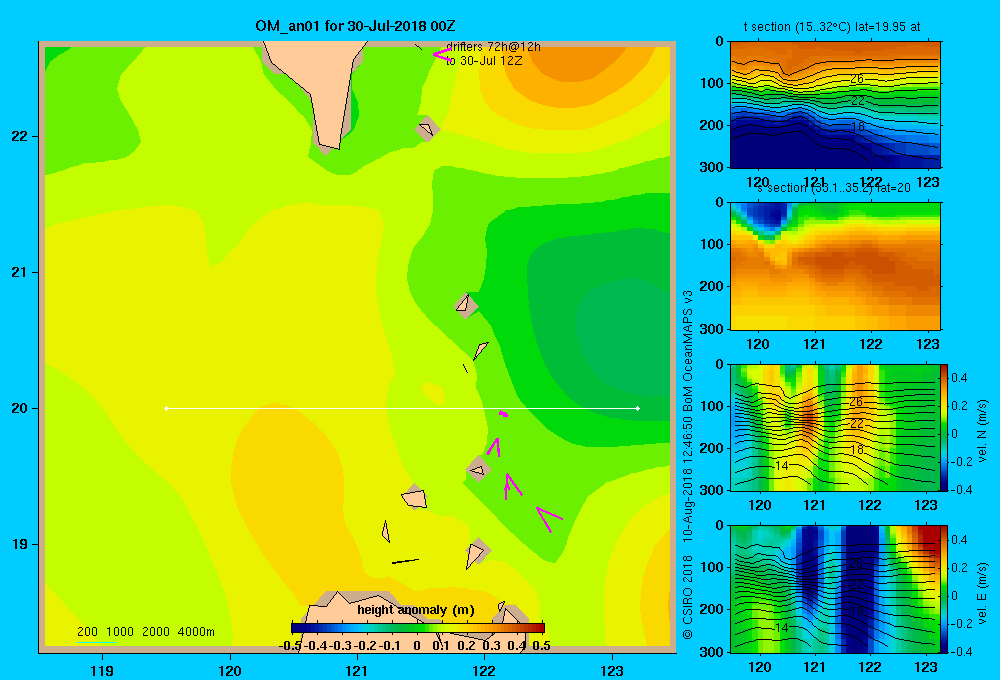The image size is (1000, 680).
Task: Click the white transect line's left endpoint
Action: [x=166, y=408]
